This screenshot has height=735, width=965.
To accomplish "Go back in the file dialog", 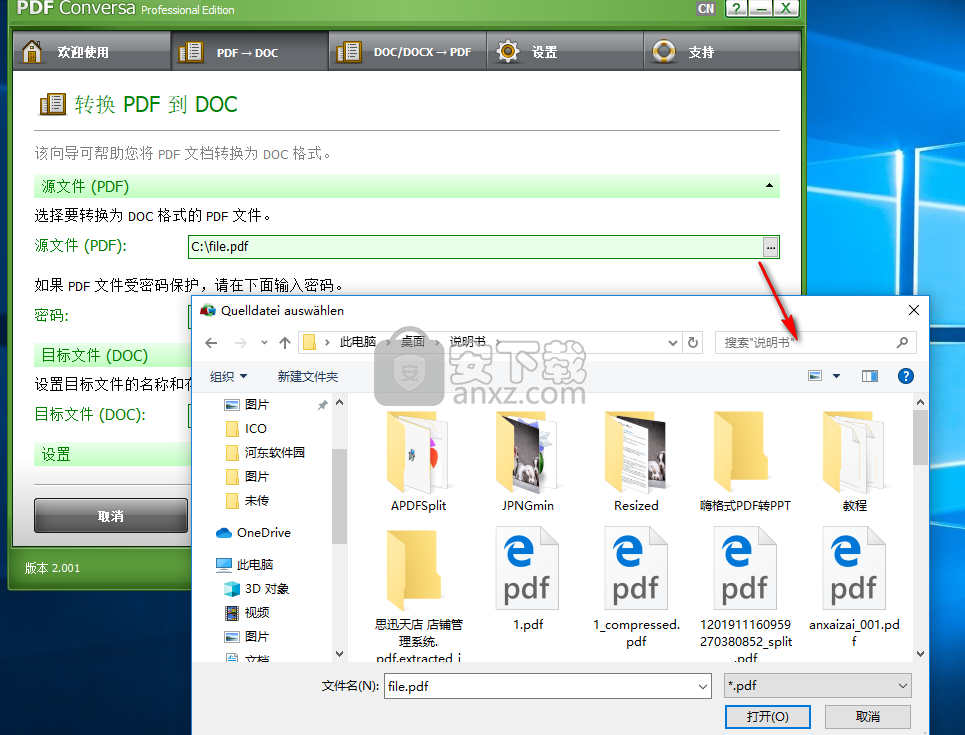I will (x=211, y=343).
